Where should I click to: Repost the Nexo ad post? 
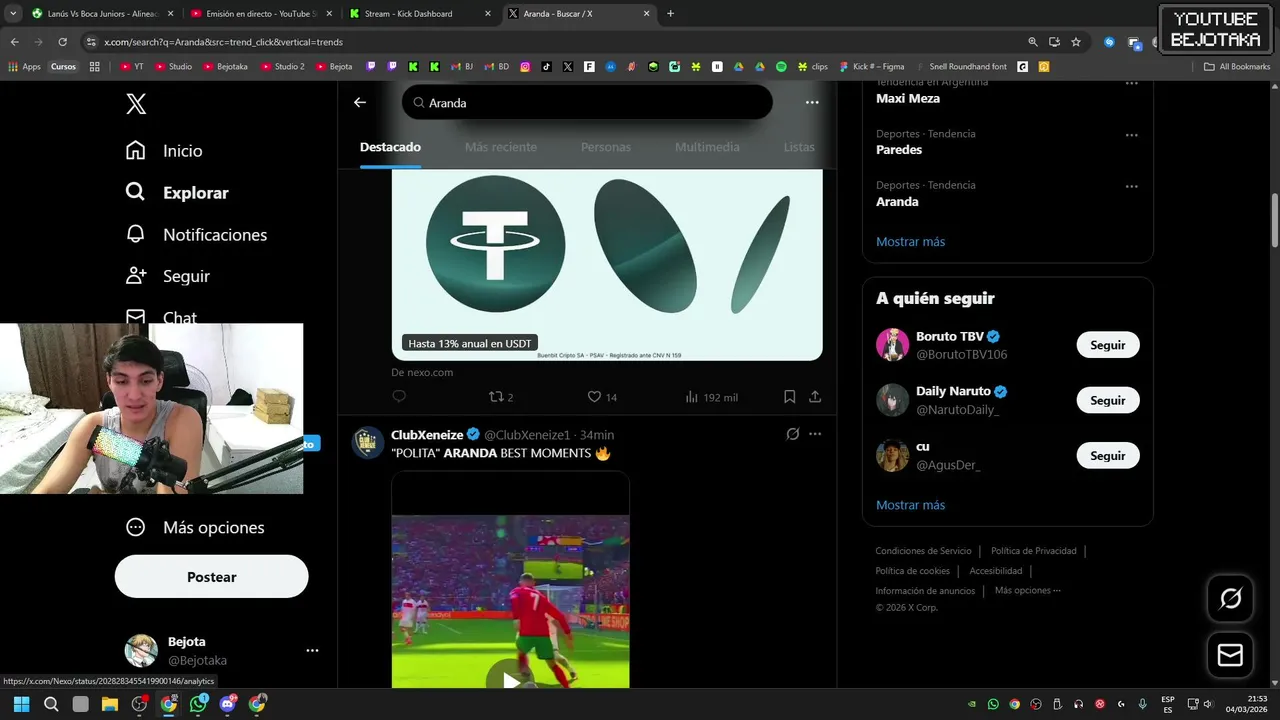(500, 397)
